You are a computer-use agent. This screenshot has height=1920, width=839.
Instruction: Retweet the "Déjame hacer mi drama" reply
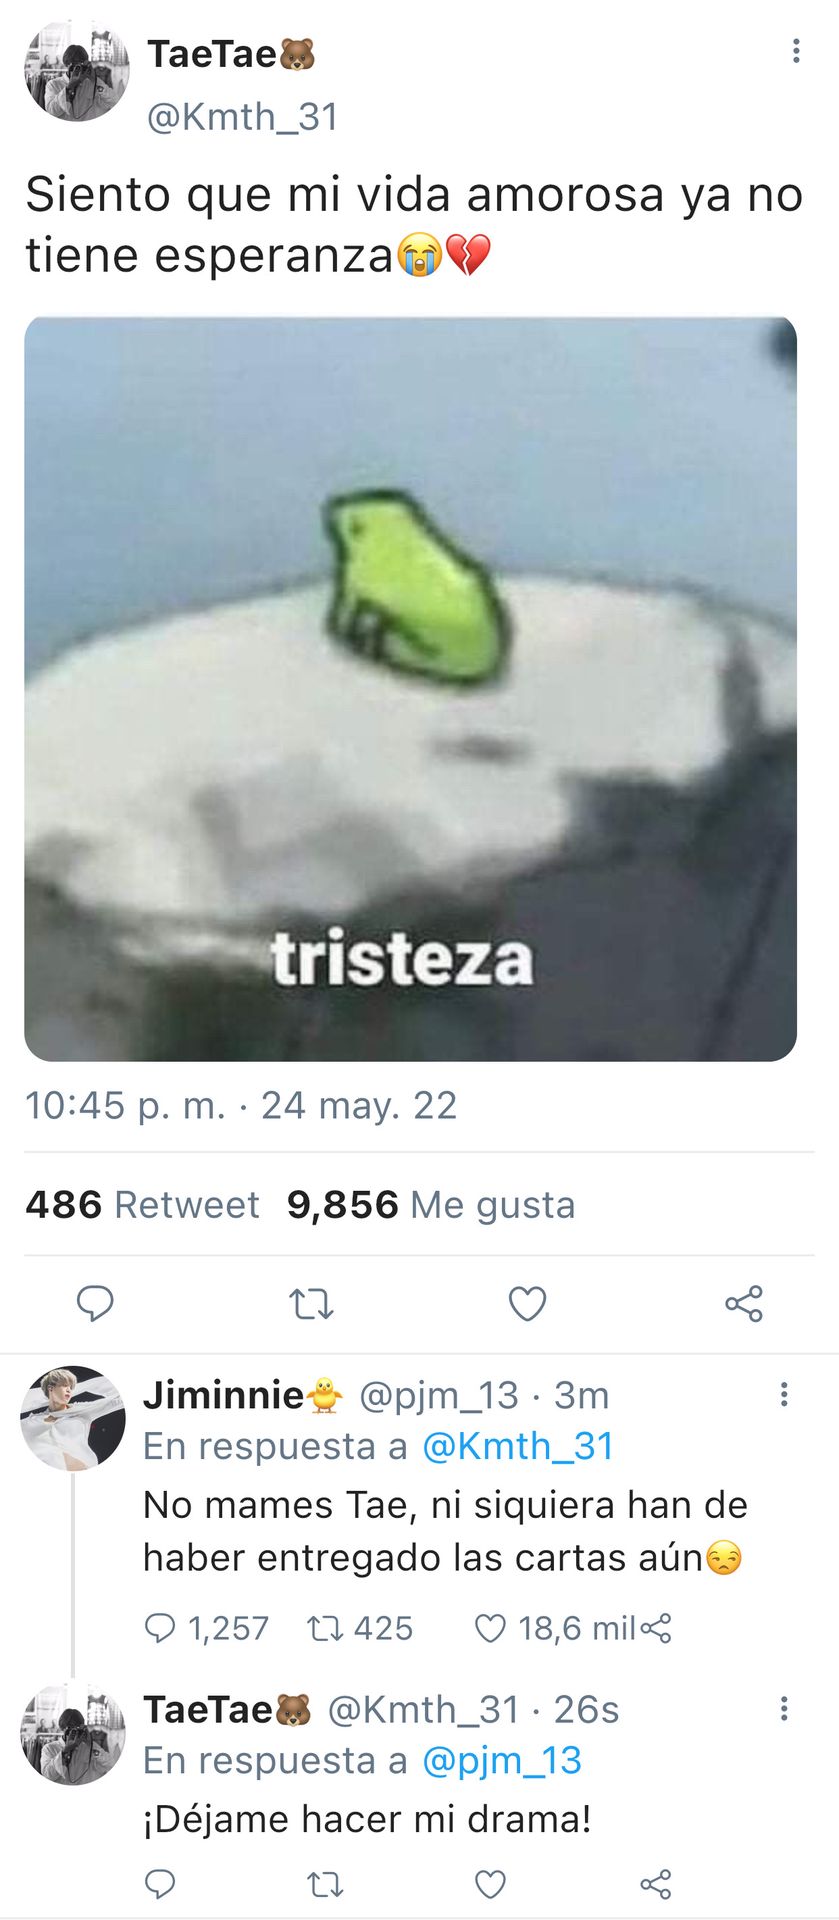(x=325, y=1885)
